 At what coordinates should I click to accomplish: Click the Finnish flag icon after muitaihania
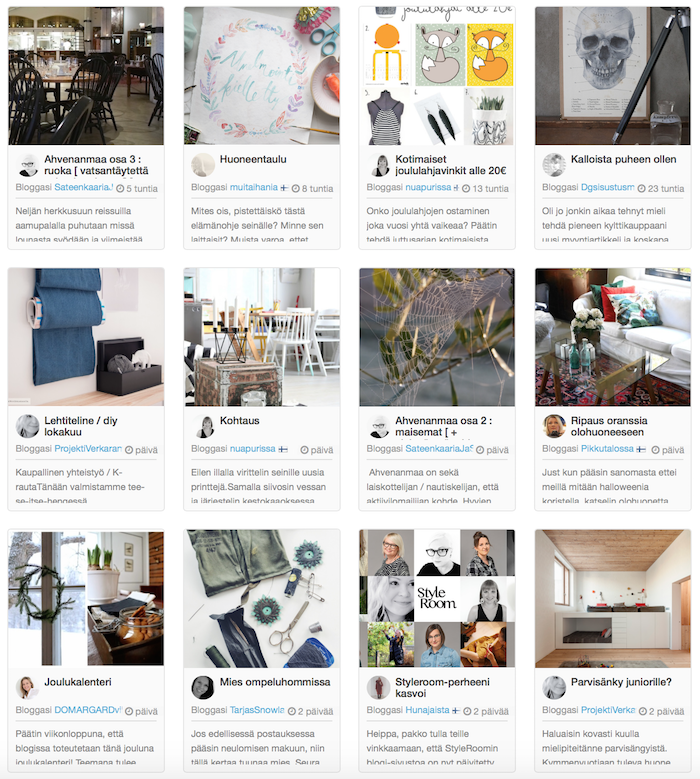point(284,188)
